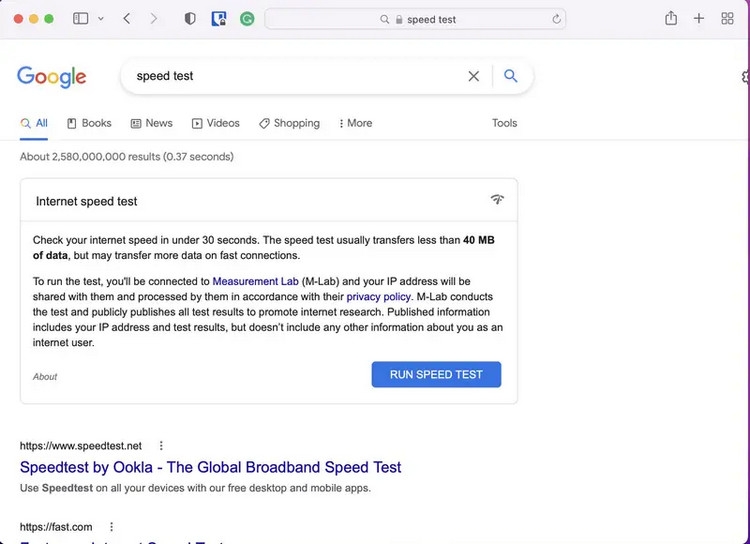Click the blue magnifier search icon
This screenshot has height=544, width=750.
511,76
